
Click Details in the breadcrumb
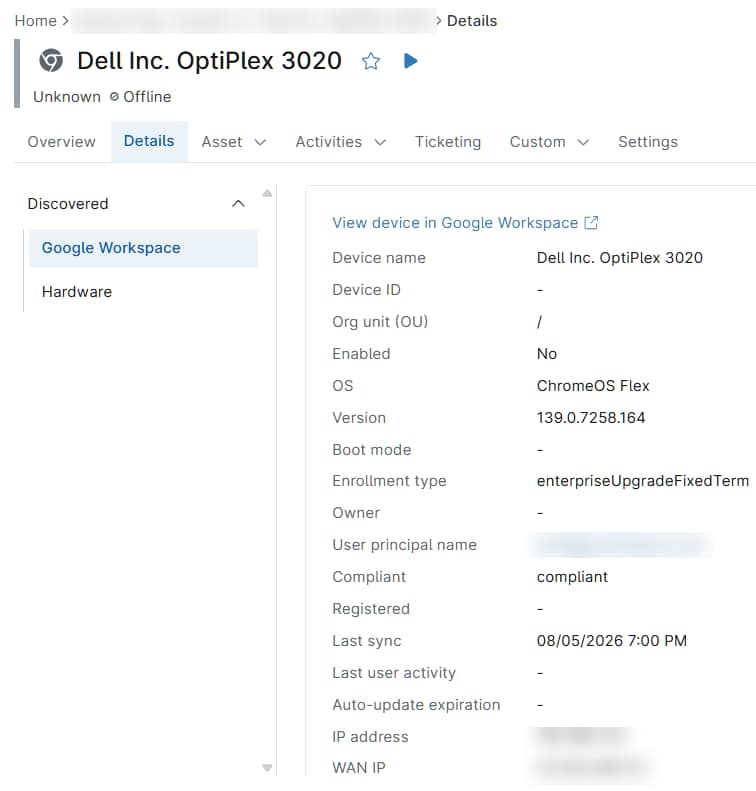click(x=472, y=21)
